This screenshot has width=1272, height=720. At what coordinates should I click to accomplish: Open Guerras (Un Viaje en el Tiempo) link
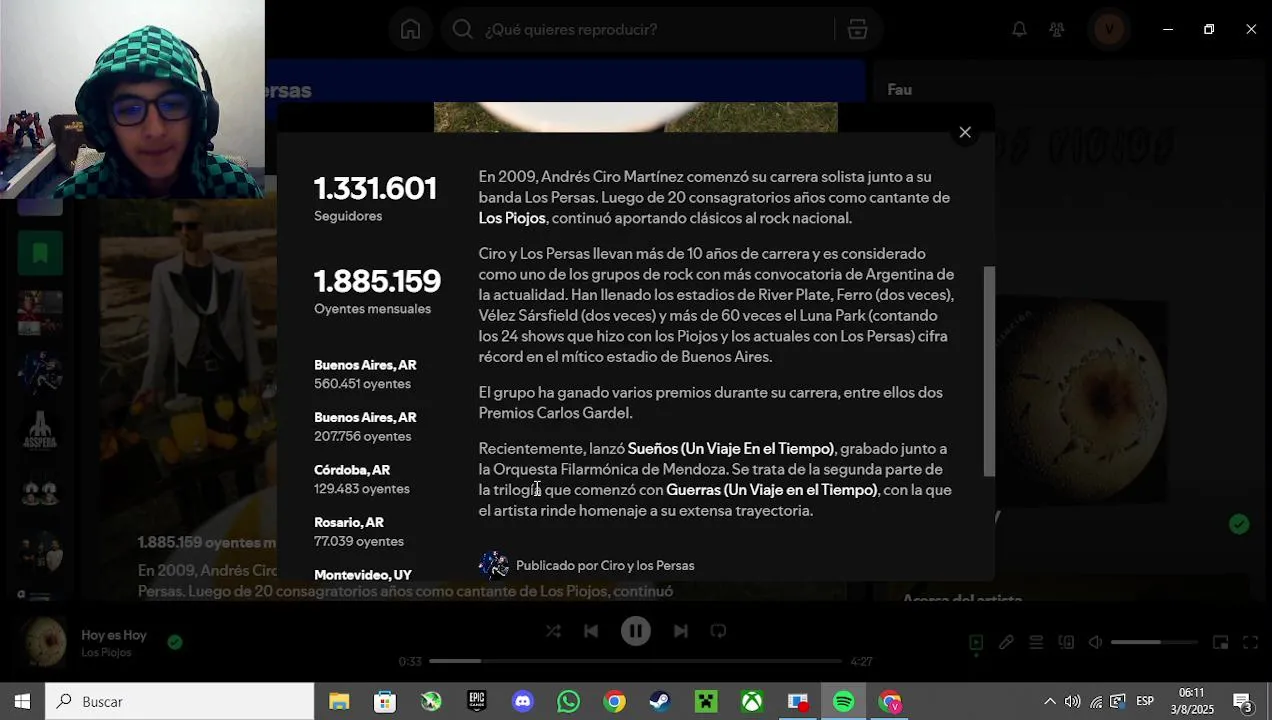(771, 490)
